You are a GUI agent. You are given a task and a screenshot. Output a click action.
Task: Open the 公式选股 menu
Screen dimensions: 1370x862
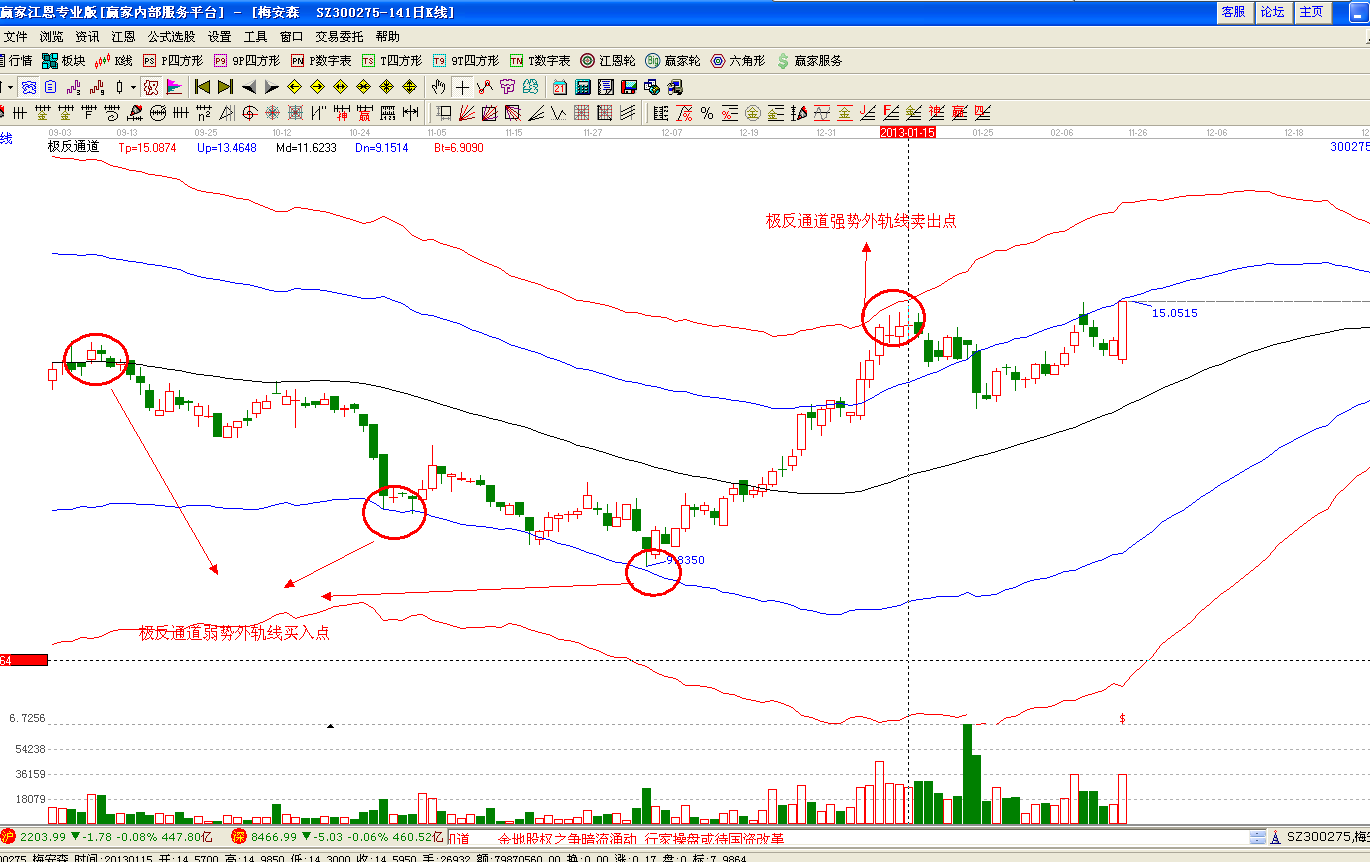172,36
